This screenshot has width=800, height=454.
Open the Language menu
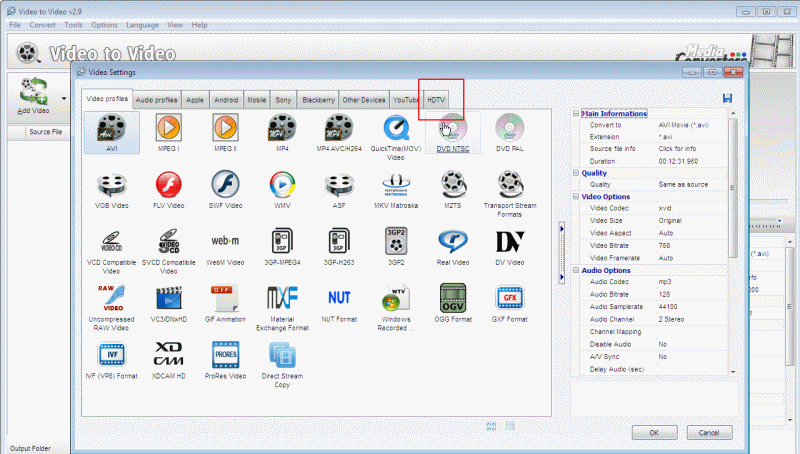pyautogui.click(x=142, y=25)
